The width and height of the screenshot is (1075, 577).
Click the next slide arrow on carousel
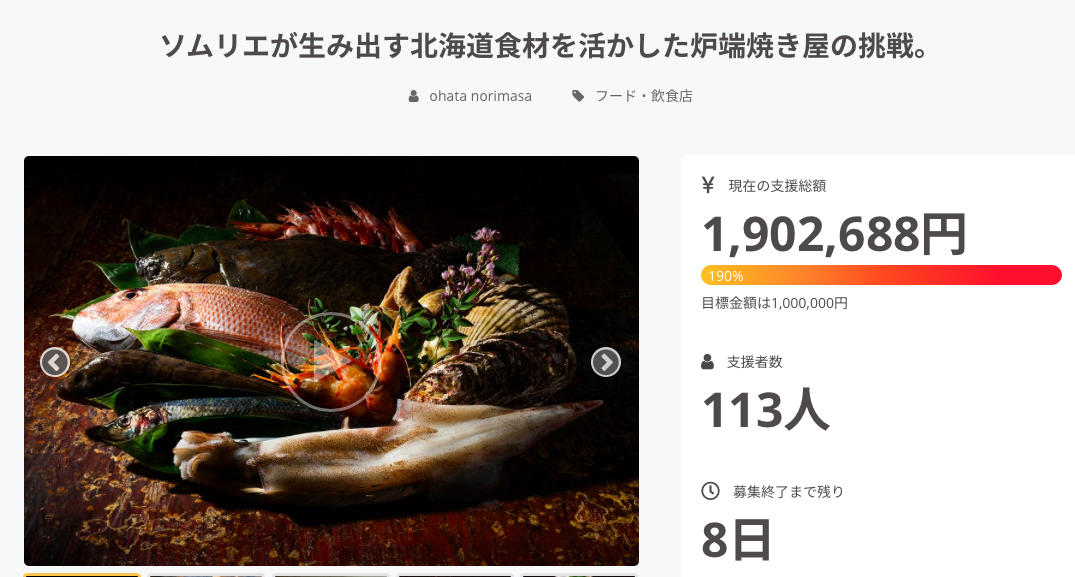[x=606, y=362]
